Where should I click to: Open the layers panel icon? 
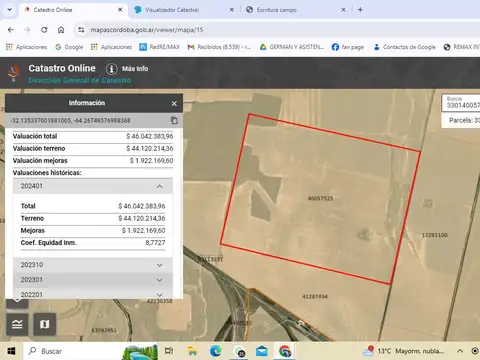point(17,324)
